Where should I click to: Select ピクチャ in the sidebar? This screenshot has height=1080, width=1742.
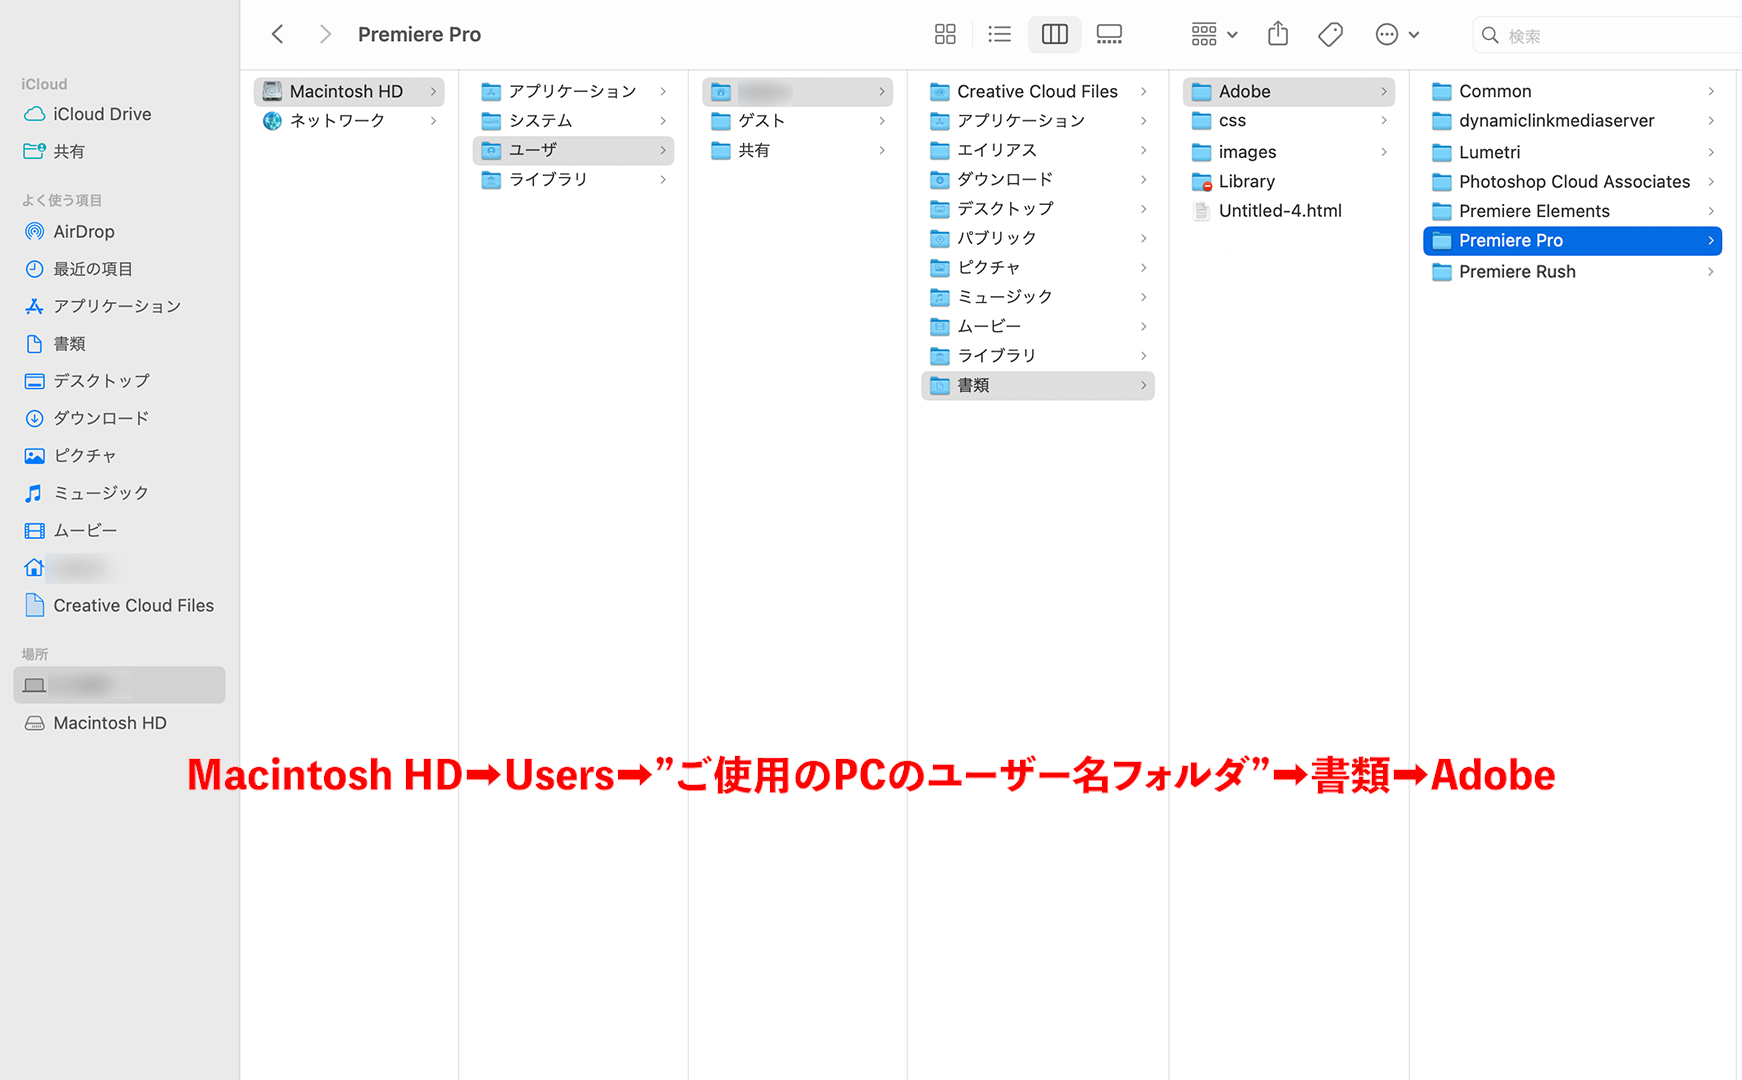tap(85, 455)
